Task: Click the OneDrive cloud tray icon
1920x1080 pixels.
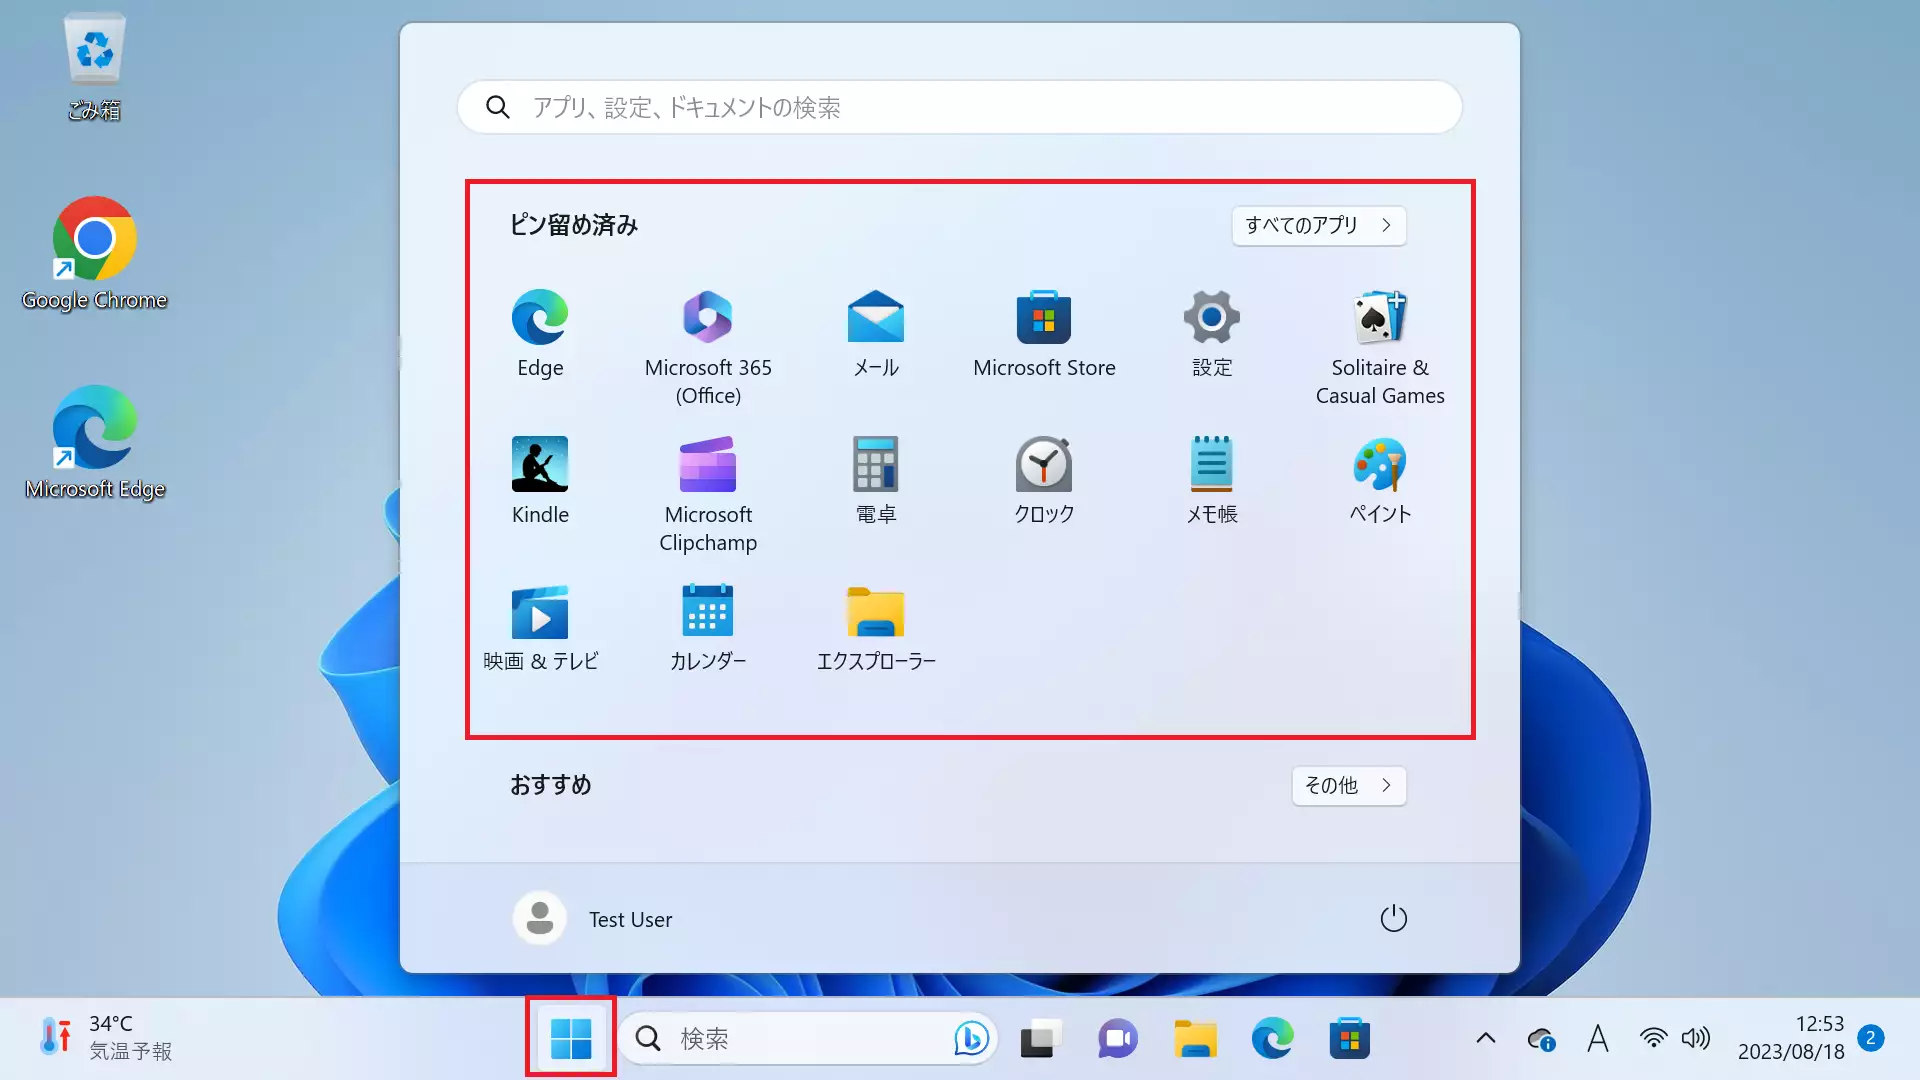Action: [1541, 1039]
